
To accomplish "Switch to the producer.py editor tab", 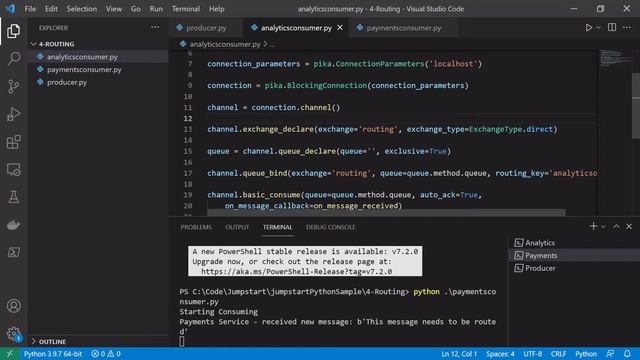I will [x=206, y=28].
